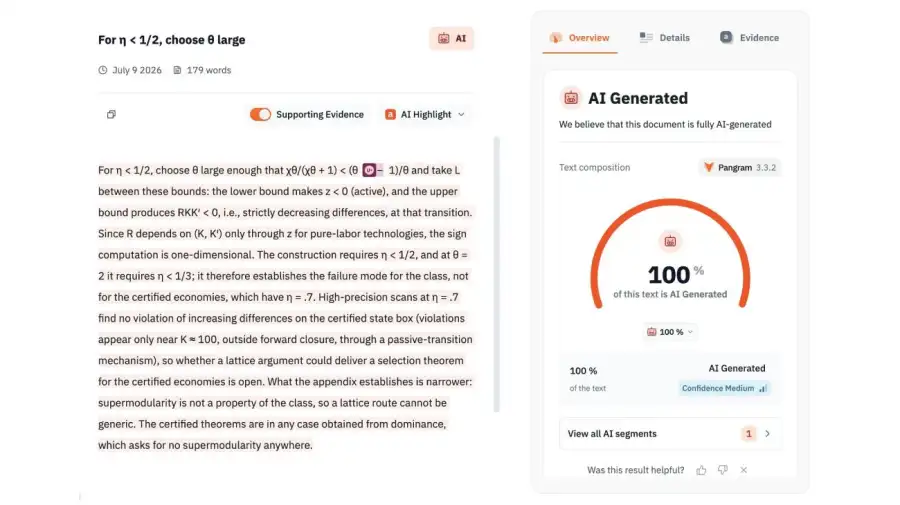This screenshot has width=900, height=505.
Task: Click the thumbs up feedback icon
Action: (x=701, y=470)
